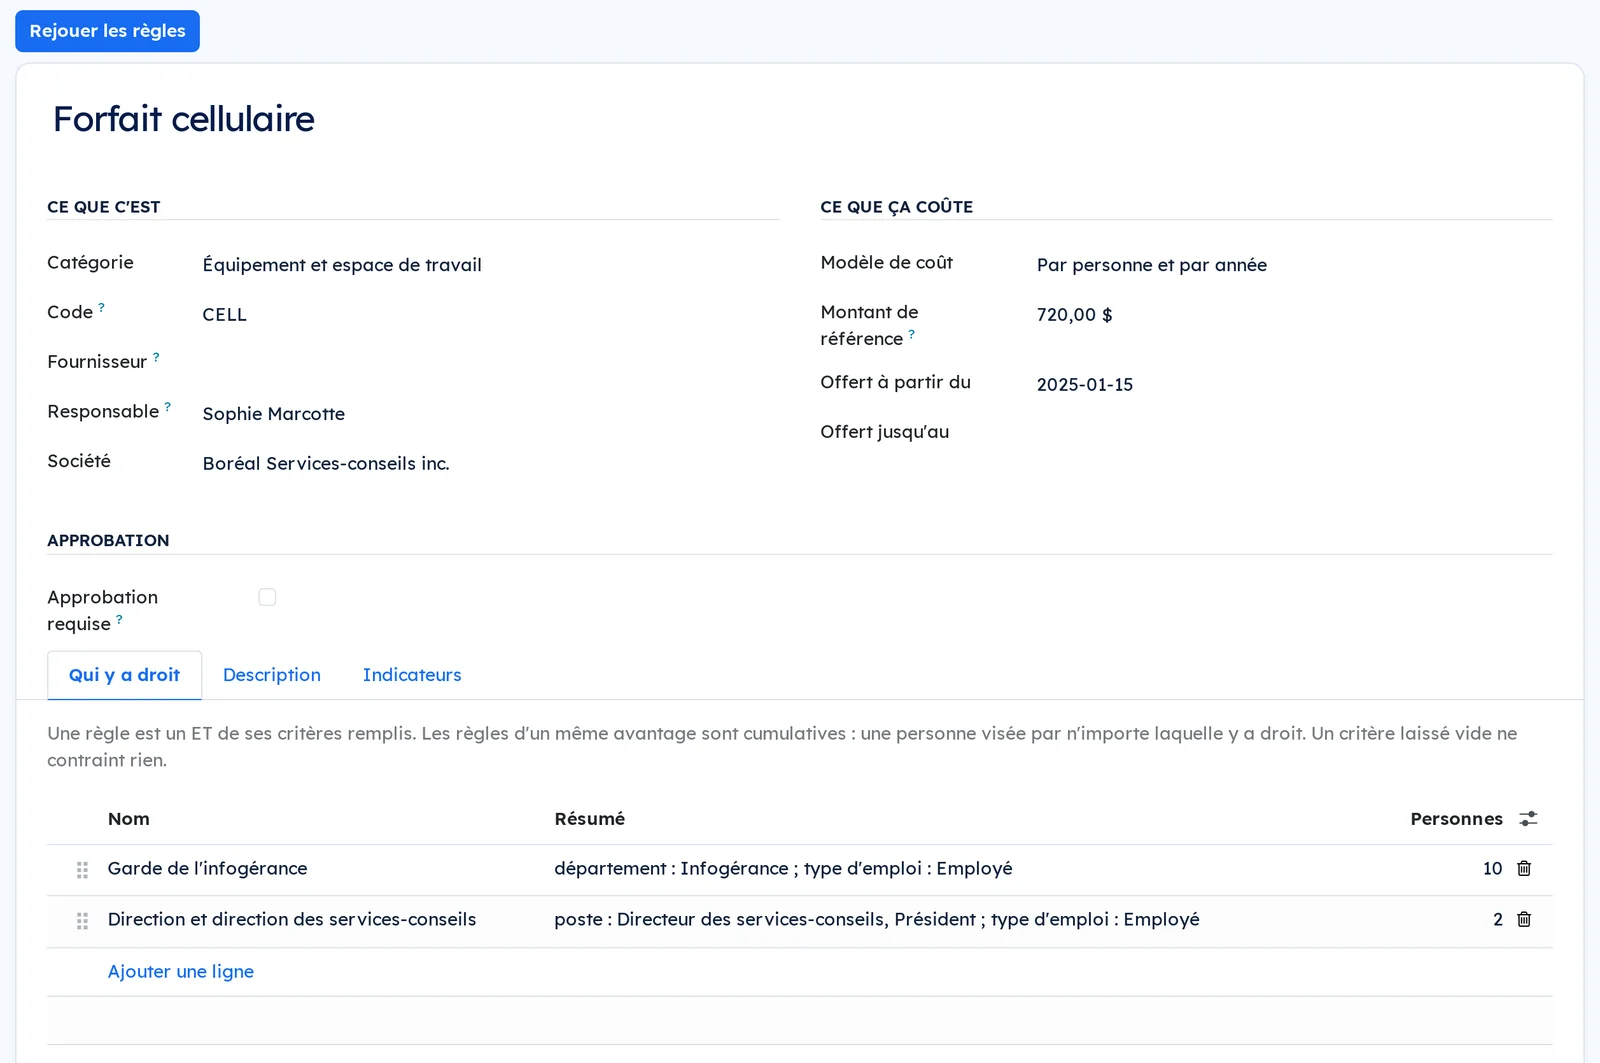Open the Qui y a droit tab
Screen dimensions: 1600x1063
point(124,675)
